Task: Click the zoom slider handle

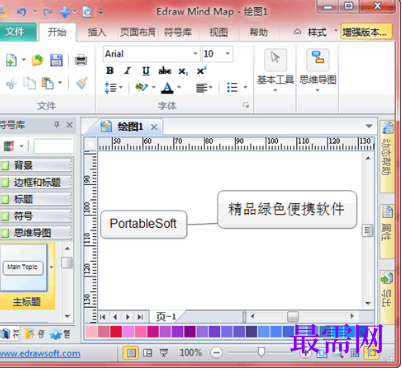Action: point(261,352)
